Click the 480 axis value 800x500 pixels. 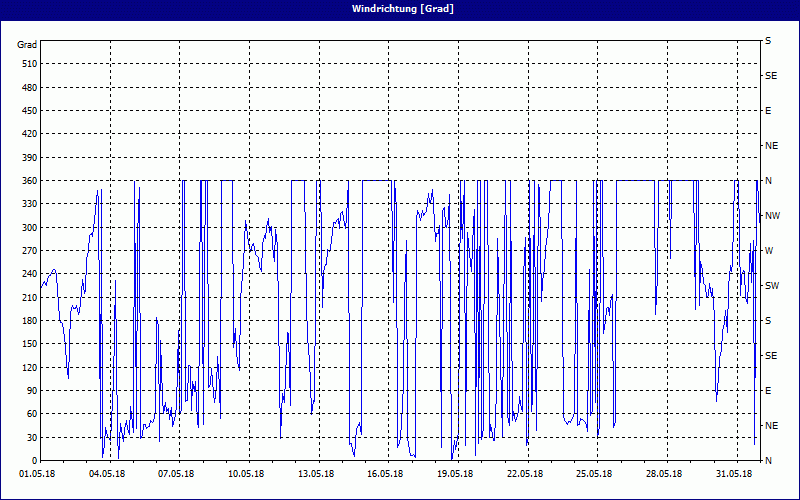30,88
